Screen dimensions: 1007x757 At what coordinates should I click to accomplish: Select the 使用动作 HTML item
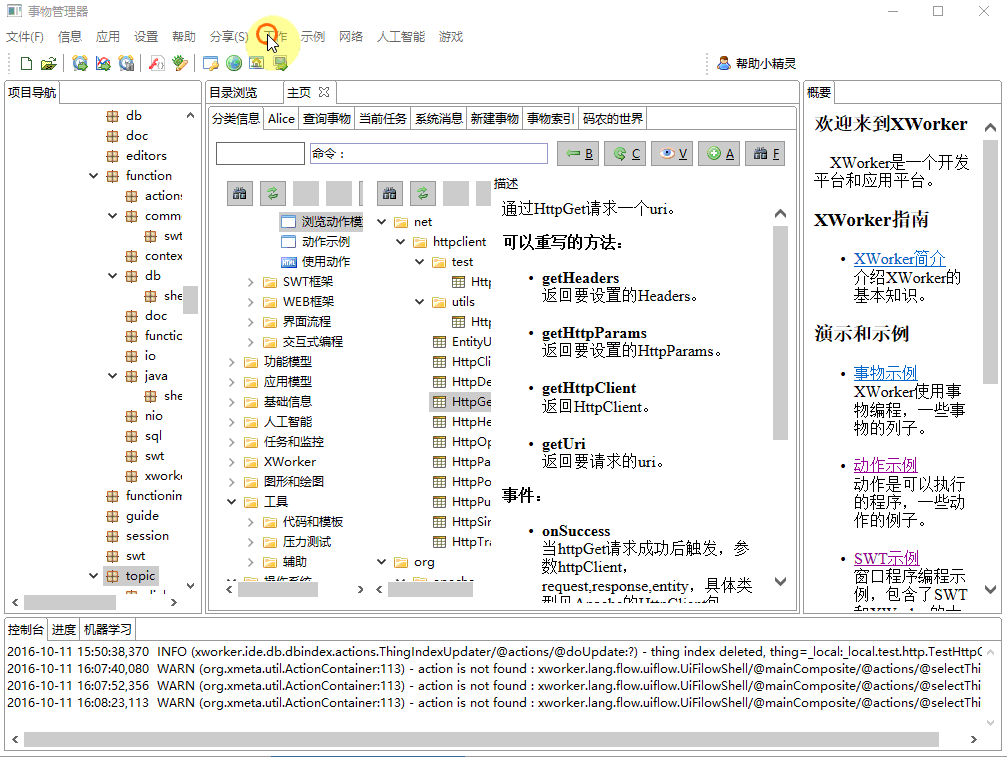(x=315, y=261)
